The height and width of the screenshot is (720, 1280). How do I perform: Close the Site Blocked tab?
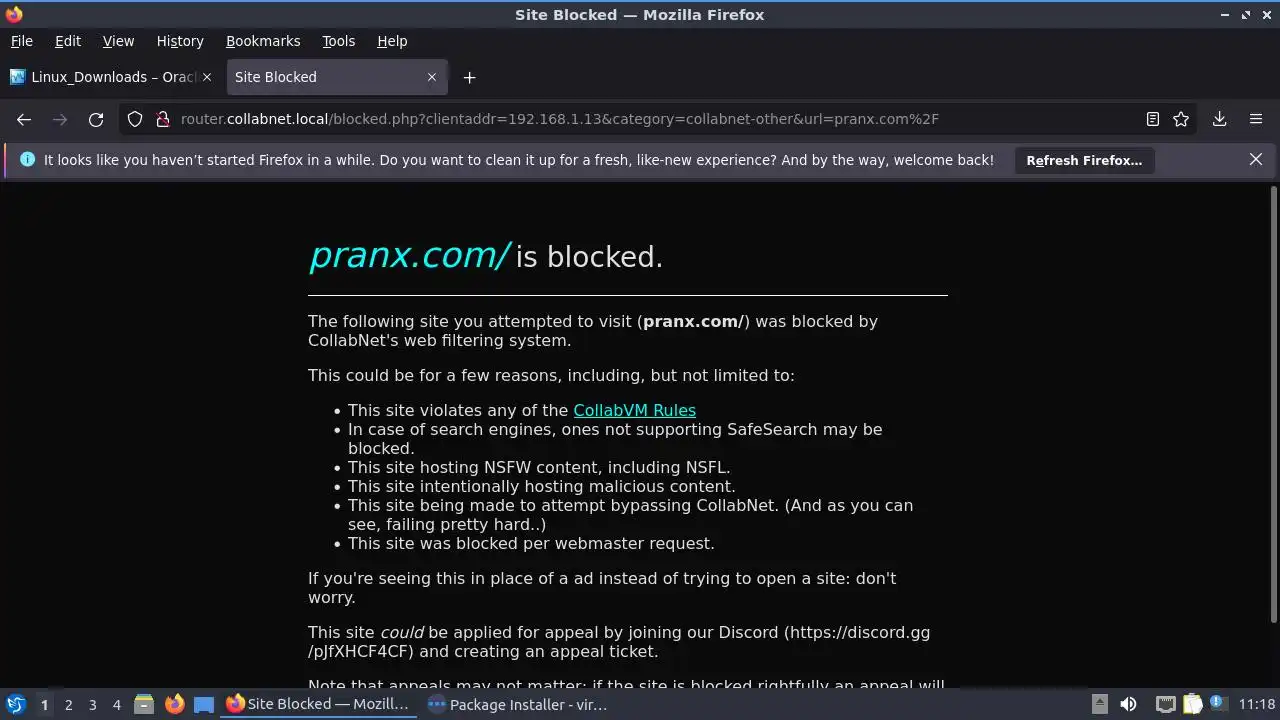pyautogui.click(x=432, y=77)
